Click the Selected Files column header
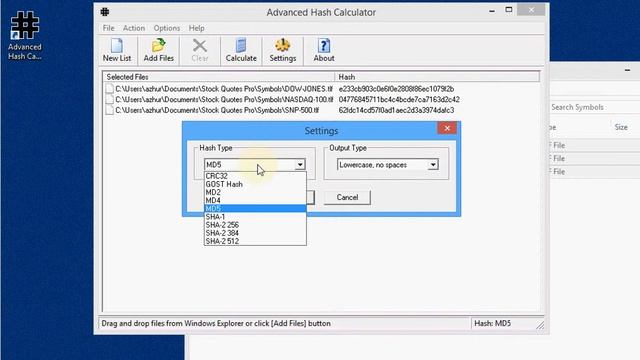The height and width of the screenshot is (360, 640). [218, 77]
